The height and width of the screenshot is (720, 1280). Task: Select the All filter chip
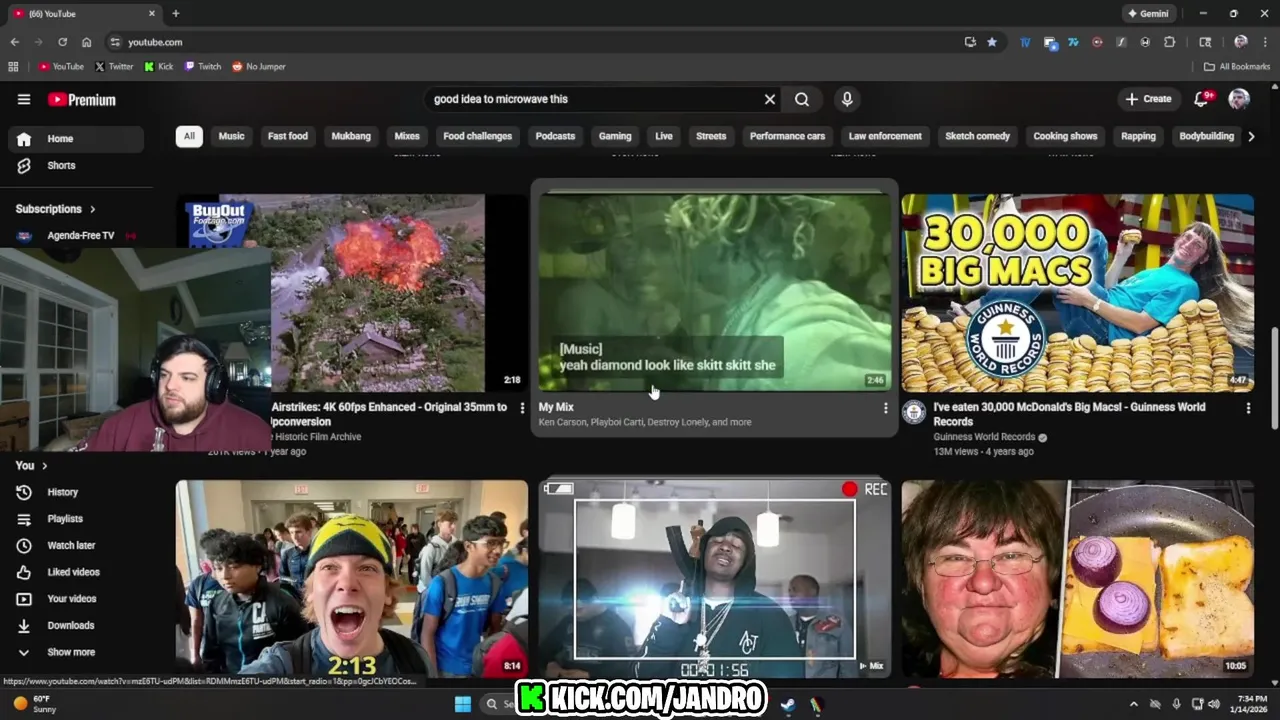coord(189,136)
